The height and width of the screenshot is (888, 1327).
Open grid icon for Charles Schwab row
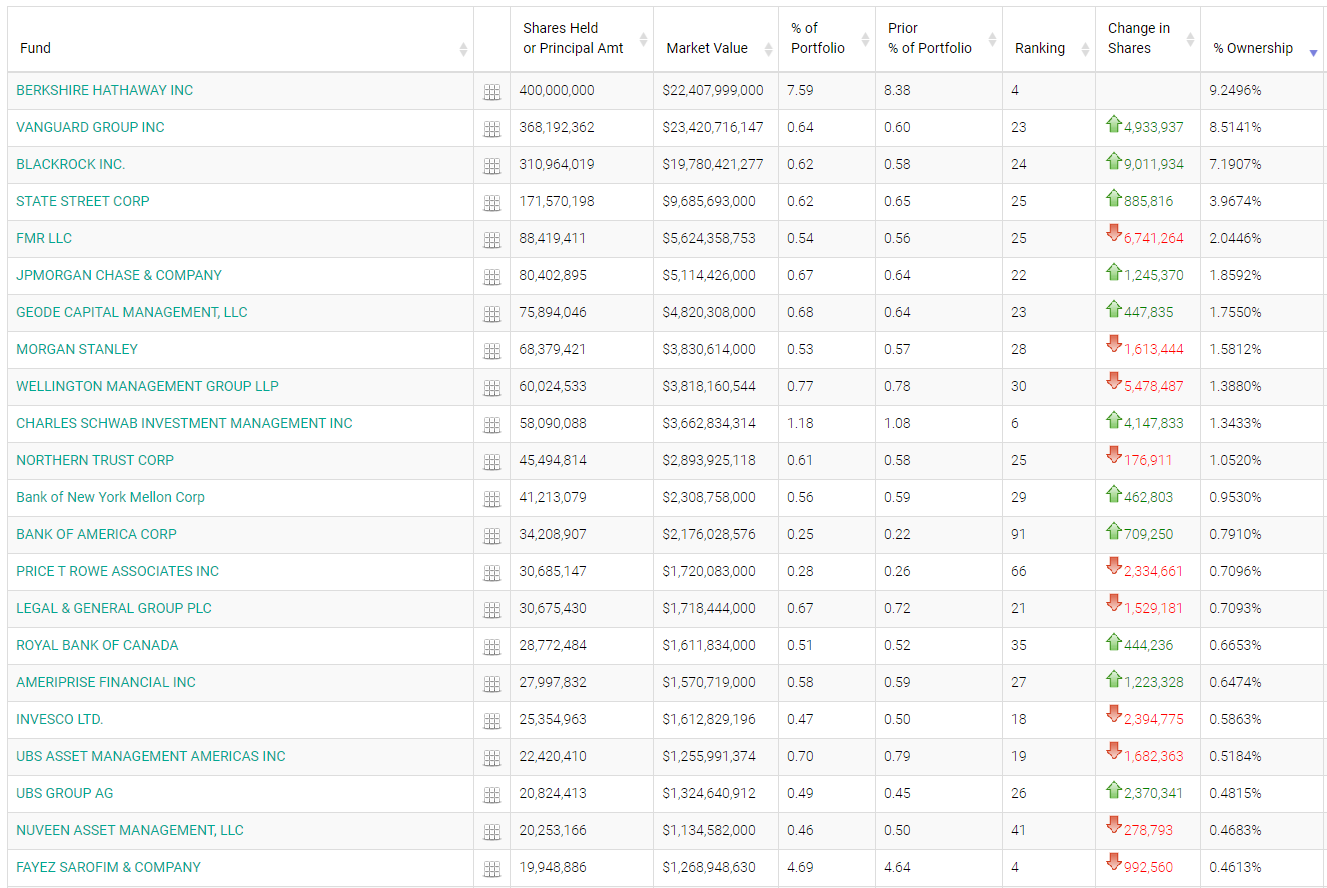pyautogui.click(x=492, y=425)
